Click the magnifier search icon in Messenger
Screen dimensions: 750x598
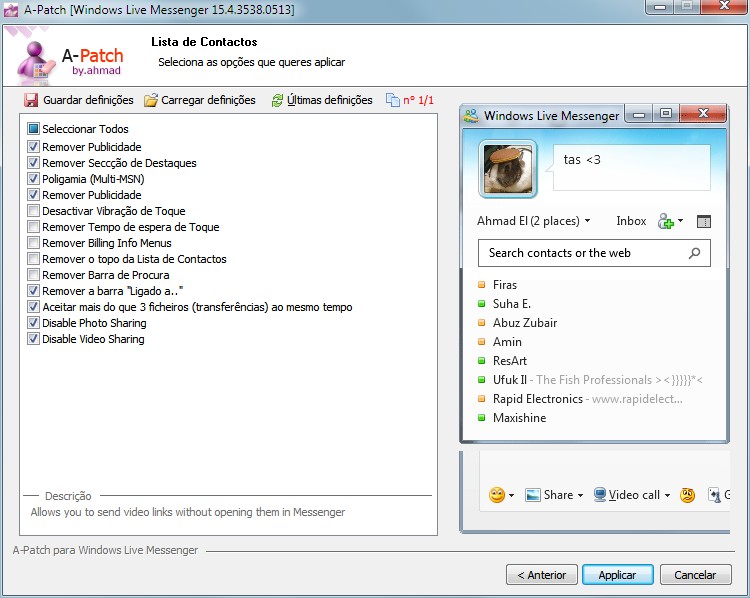(694, 253)
